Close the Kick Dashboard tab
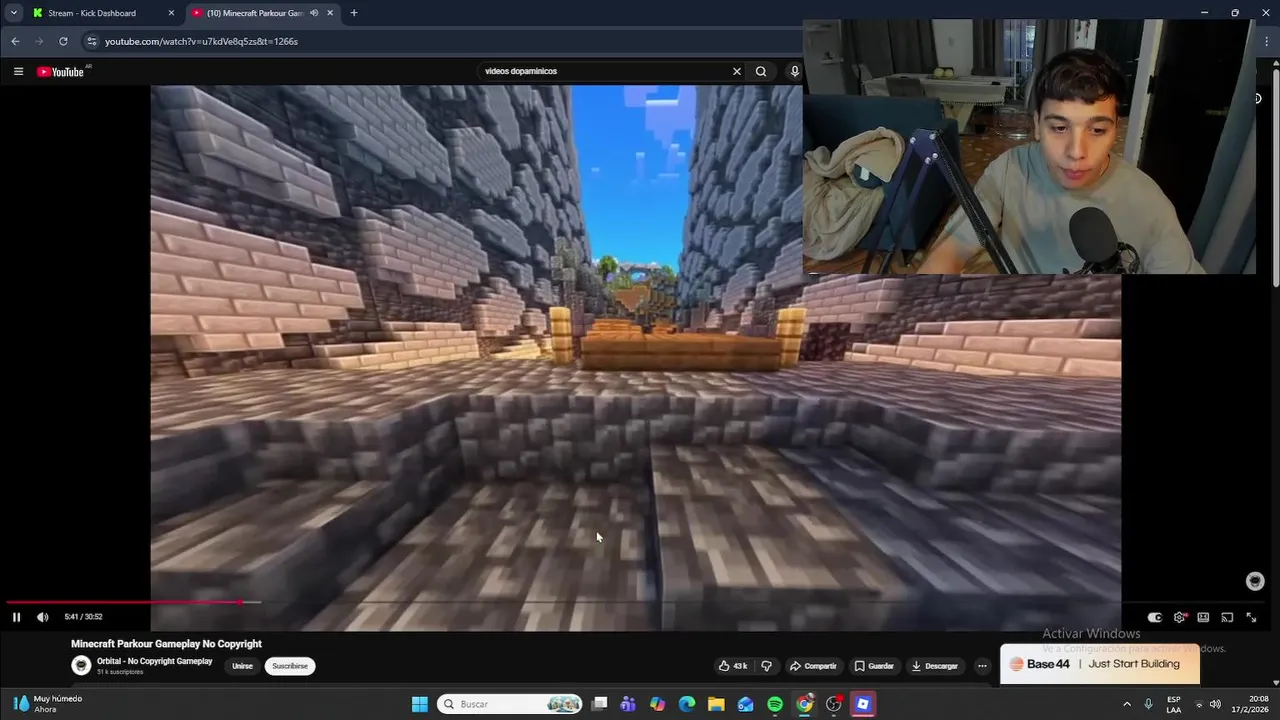This screenshot has width=1280, height=720. click(171, 13)
